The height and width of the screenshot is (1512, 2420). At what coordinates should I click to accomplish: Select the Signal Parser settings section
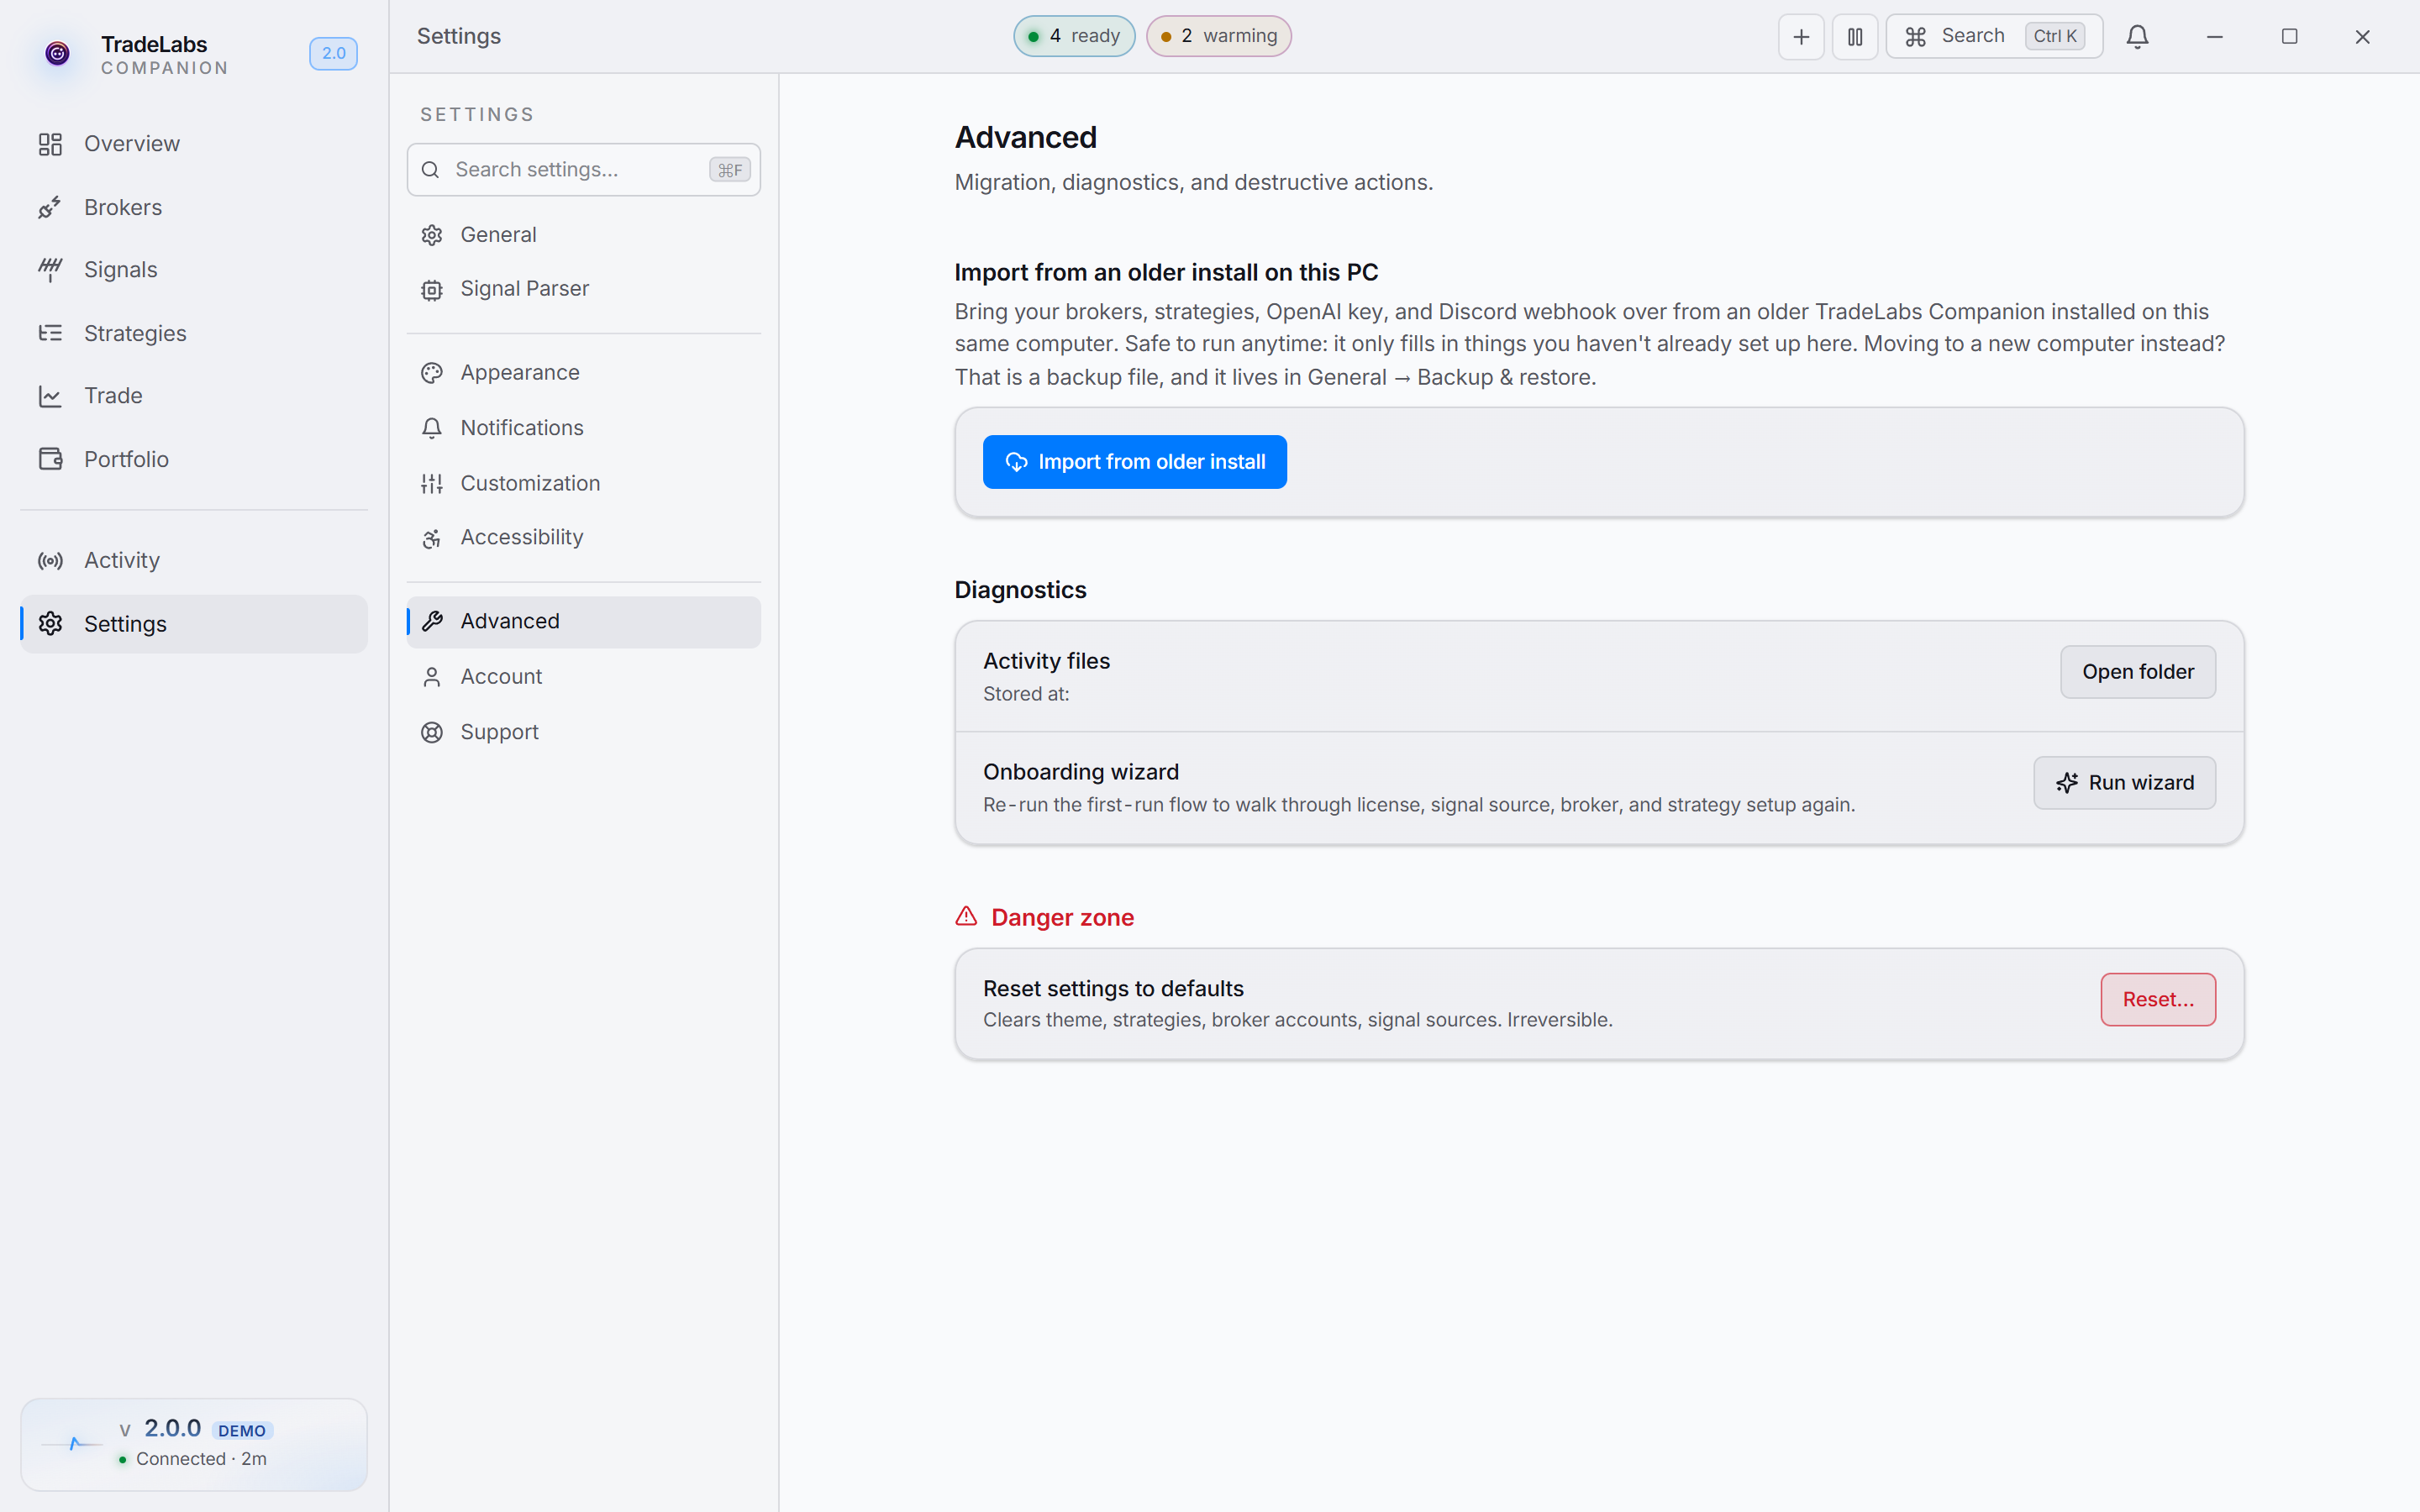584,289
